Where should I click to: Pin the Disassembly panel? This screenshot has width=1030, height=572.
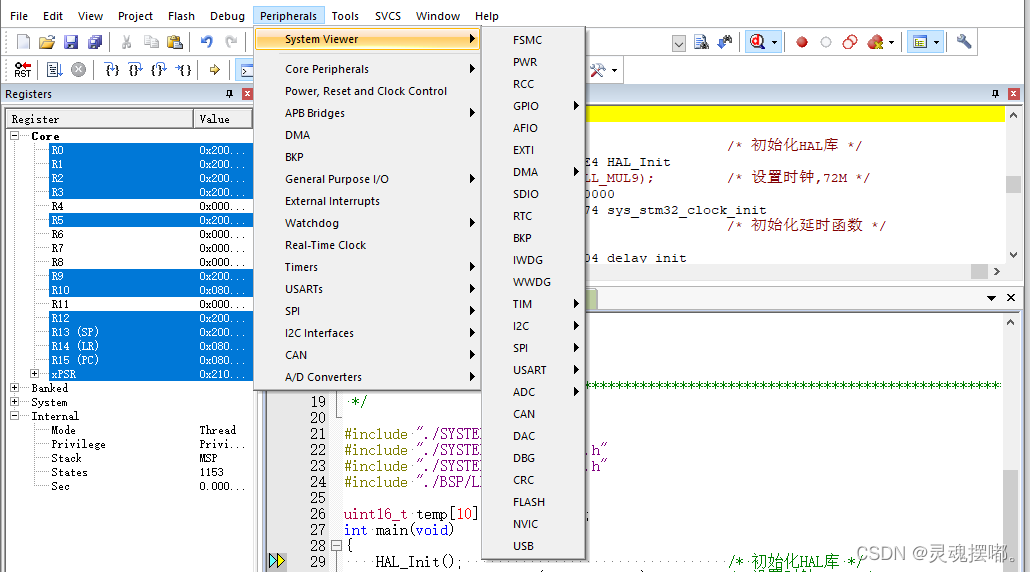[995, 94]
